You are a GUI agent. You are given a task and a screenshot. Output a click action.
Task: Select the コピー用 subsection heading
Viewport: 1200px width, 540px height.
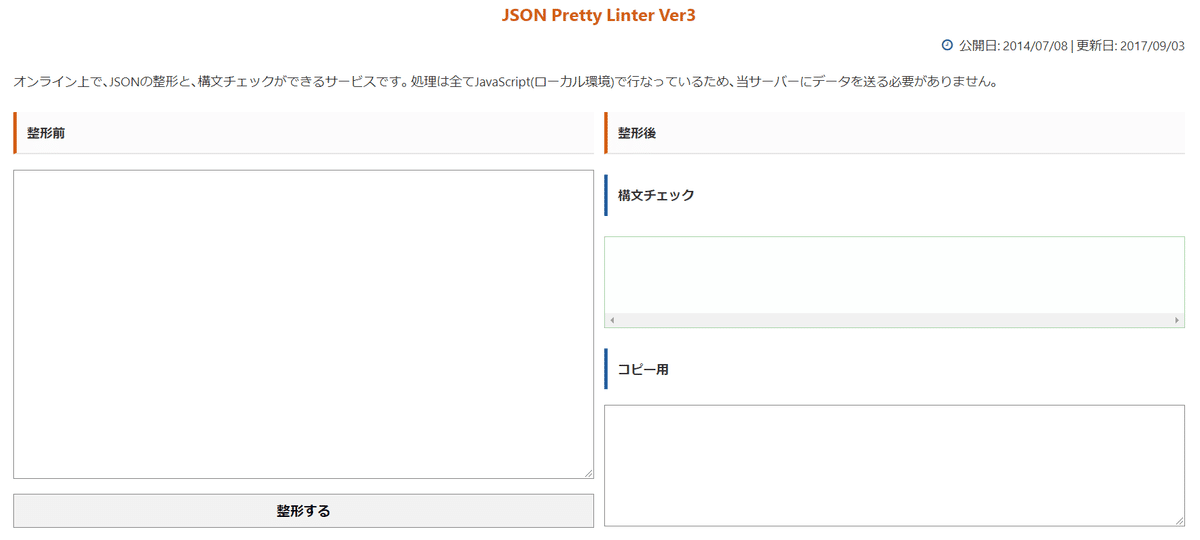tap(643, 369)
